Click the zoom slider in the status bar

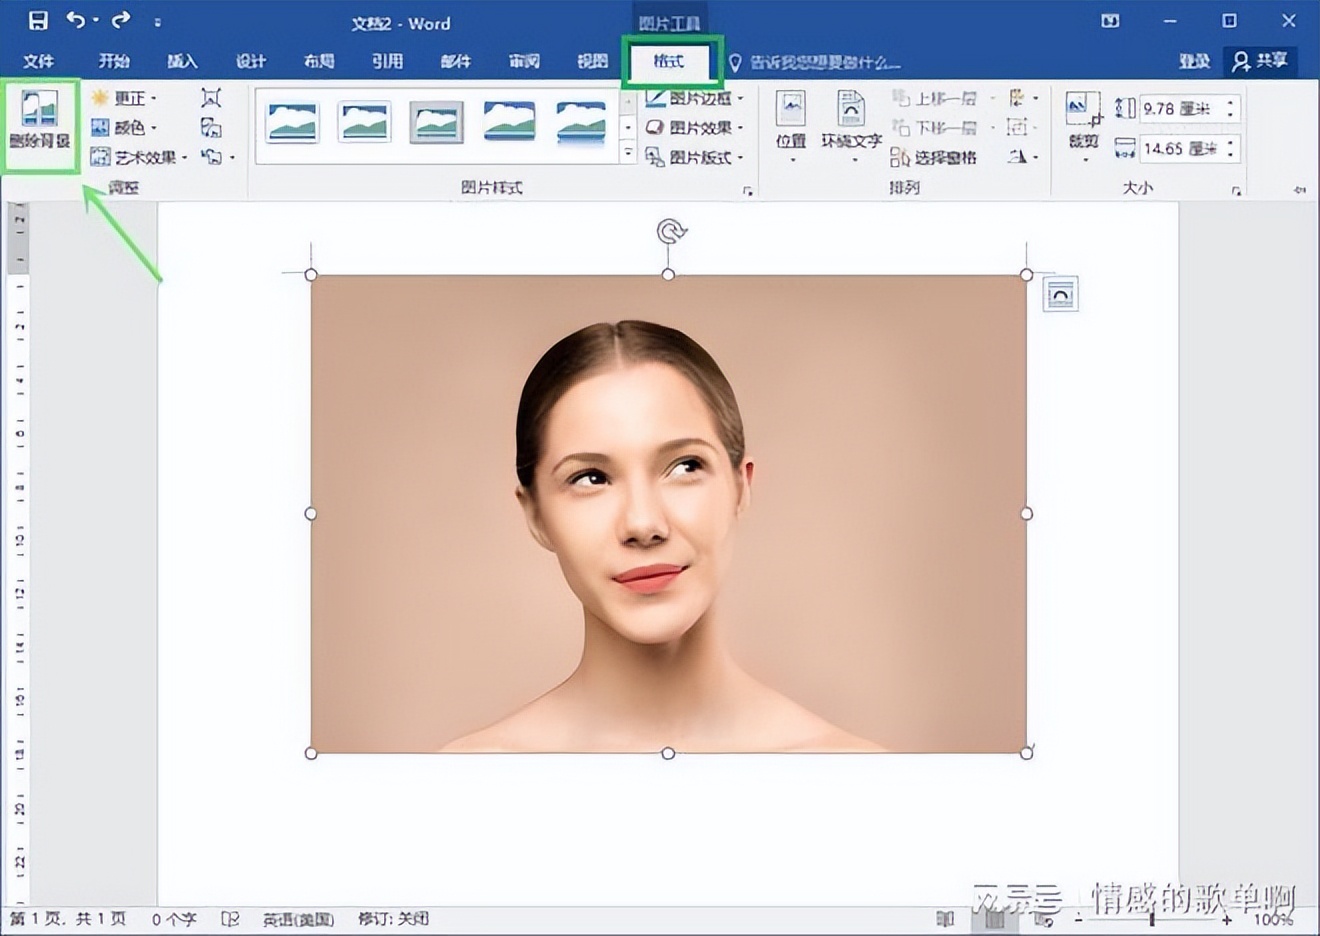[1152, 919]
